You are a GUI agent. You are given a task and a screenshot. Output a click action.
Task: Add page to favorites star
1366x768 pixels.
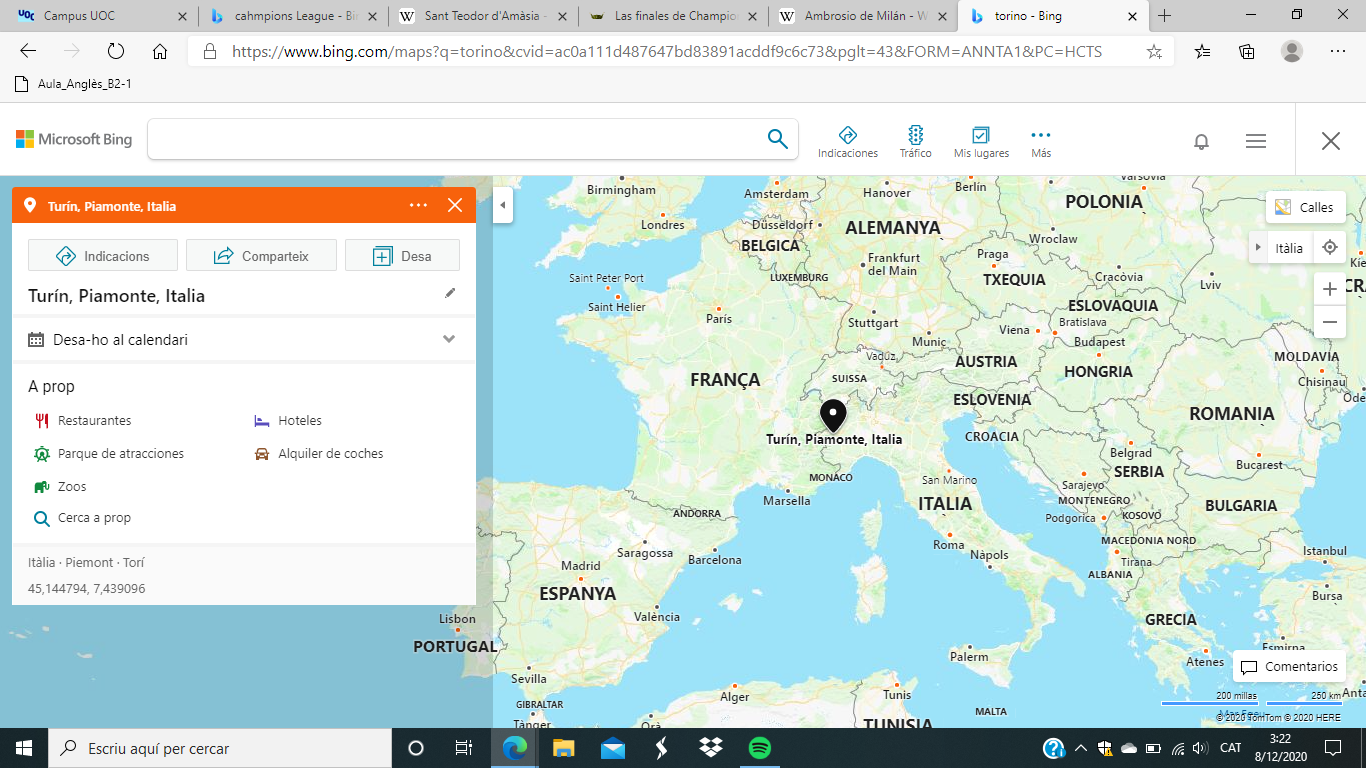pyautogui.click(x=1154, y=51)
